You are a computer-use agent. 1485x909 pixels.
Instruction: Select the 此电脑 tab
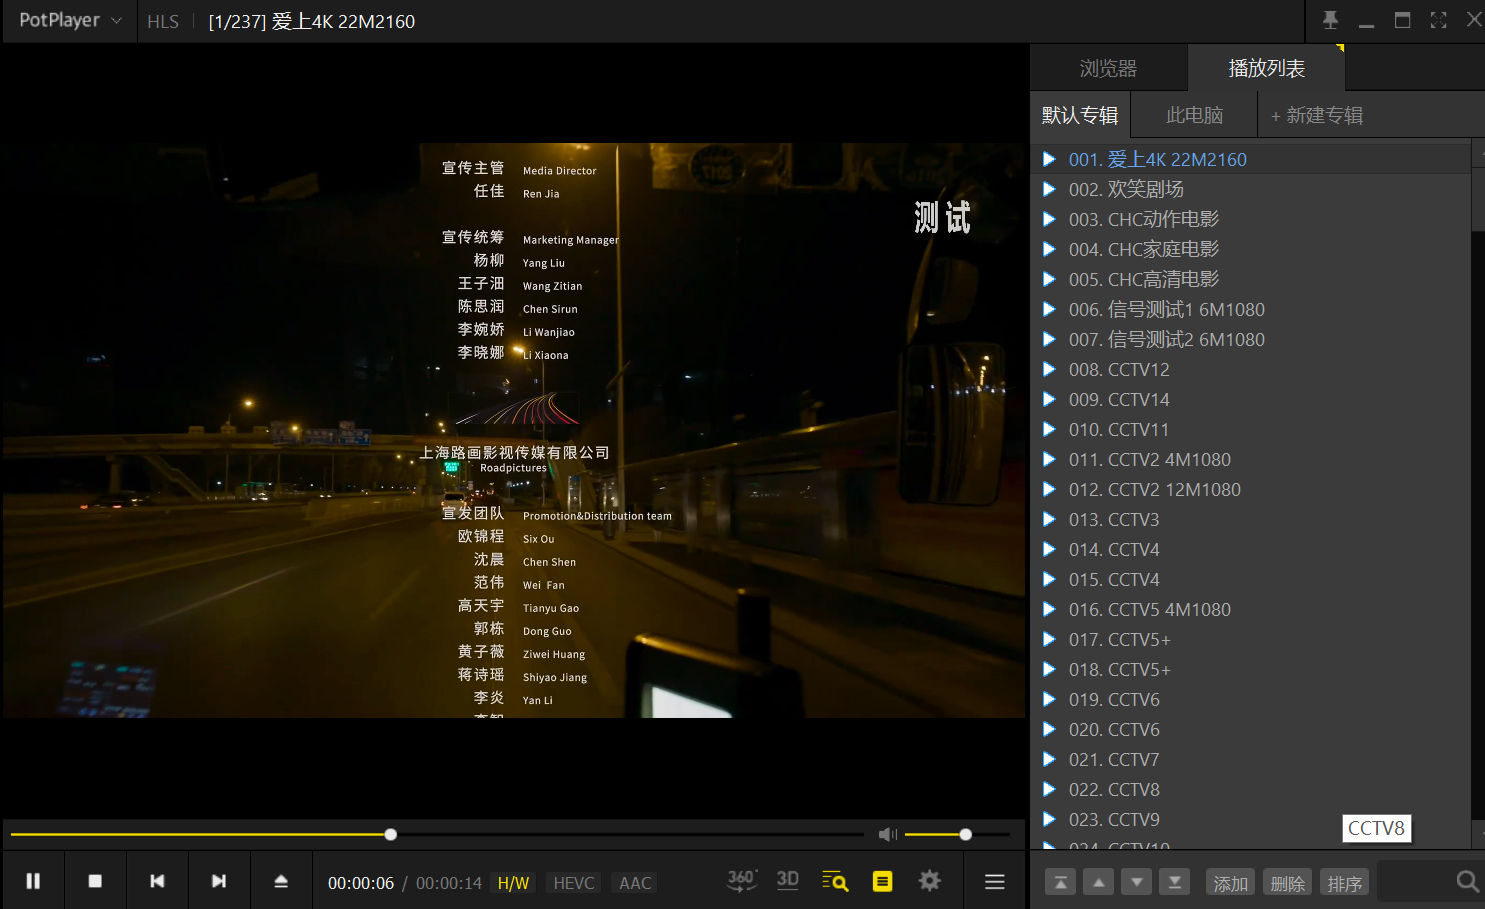[1194, 115]
